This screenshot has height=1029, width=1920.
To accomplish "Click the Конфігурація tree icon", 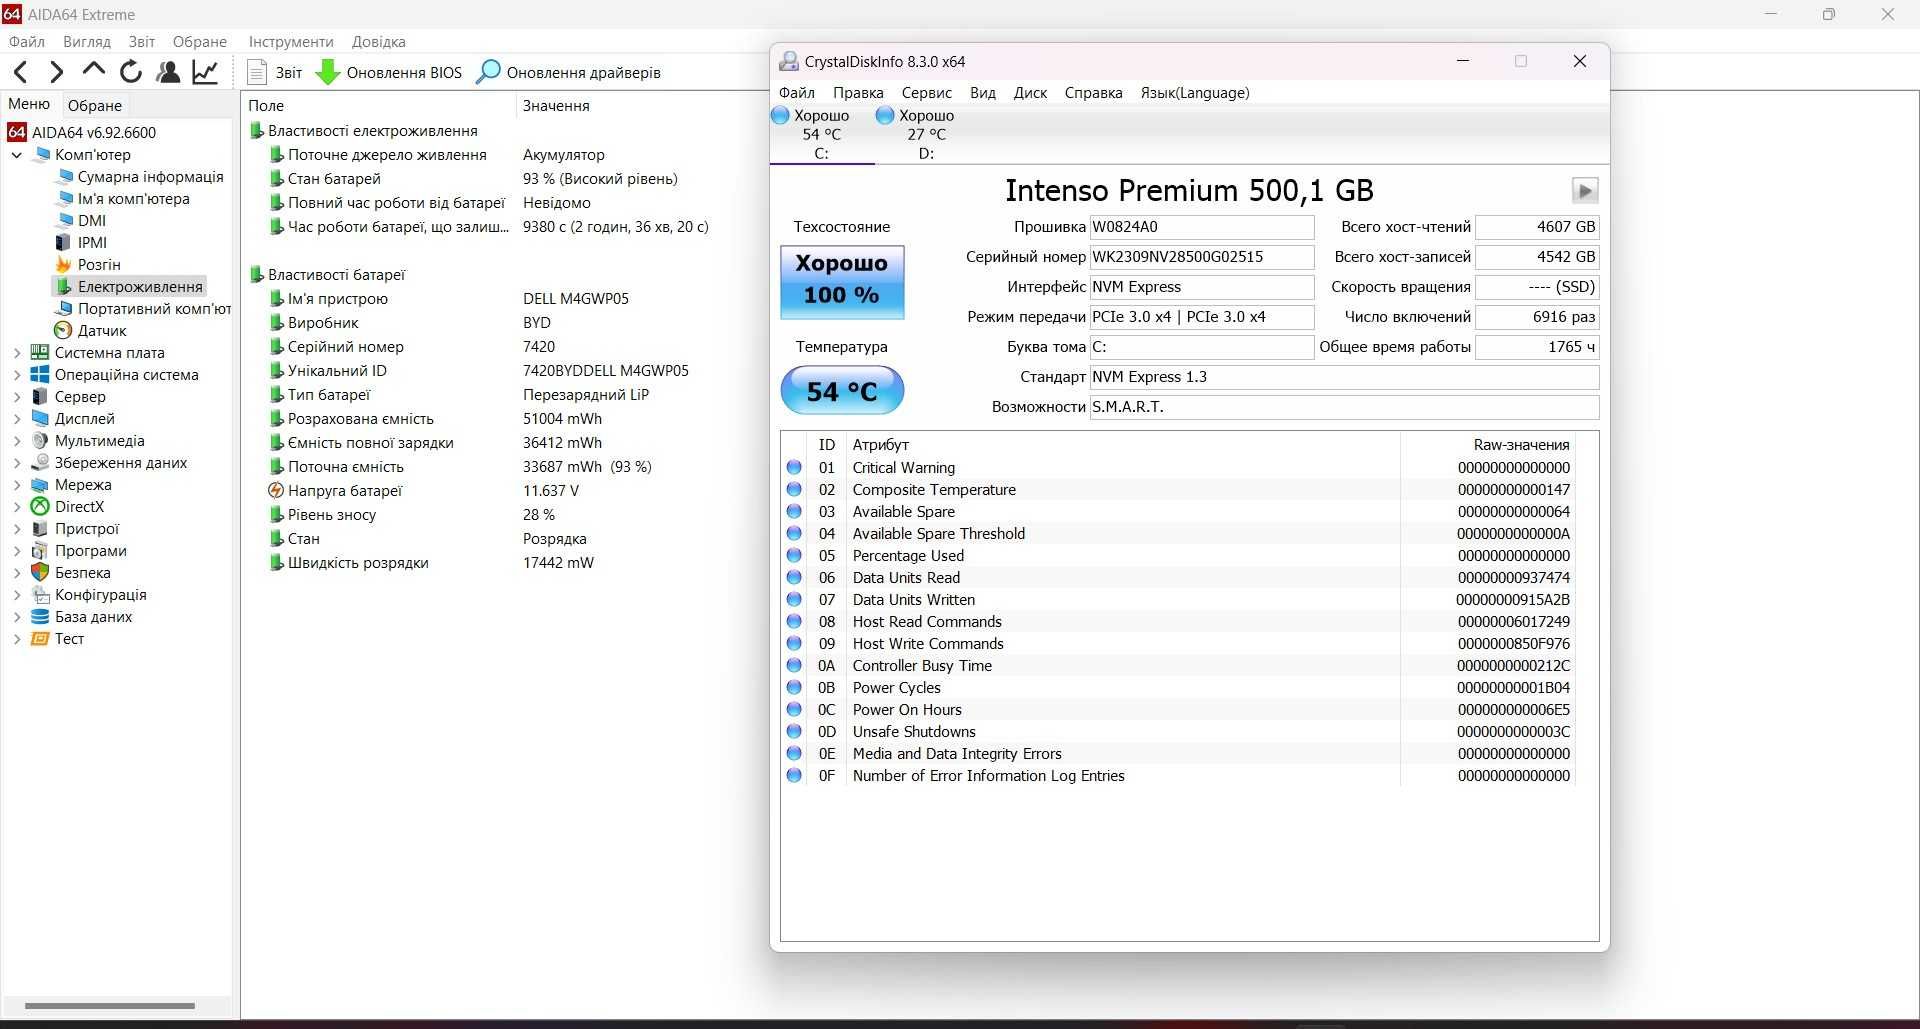I will click(40, 595).
